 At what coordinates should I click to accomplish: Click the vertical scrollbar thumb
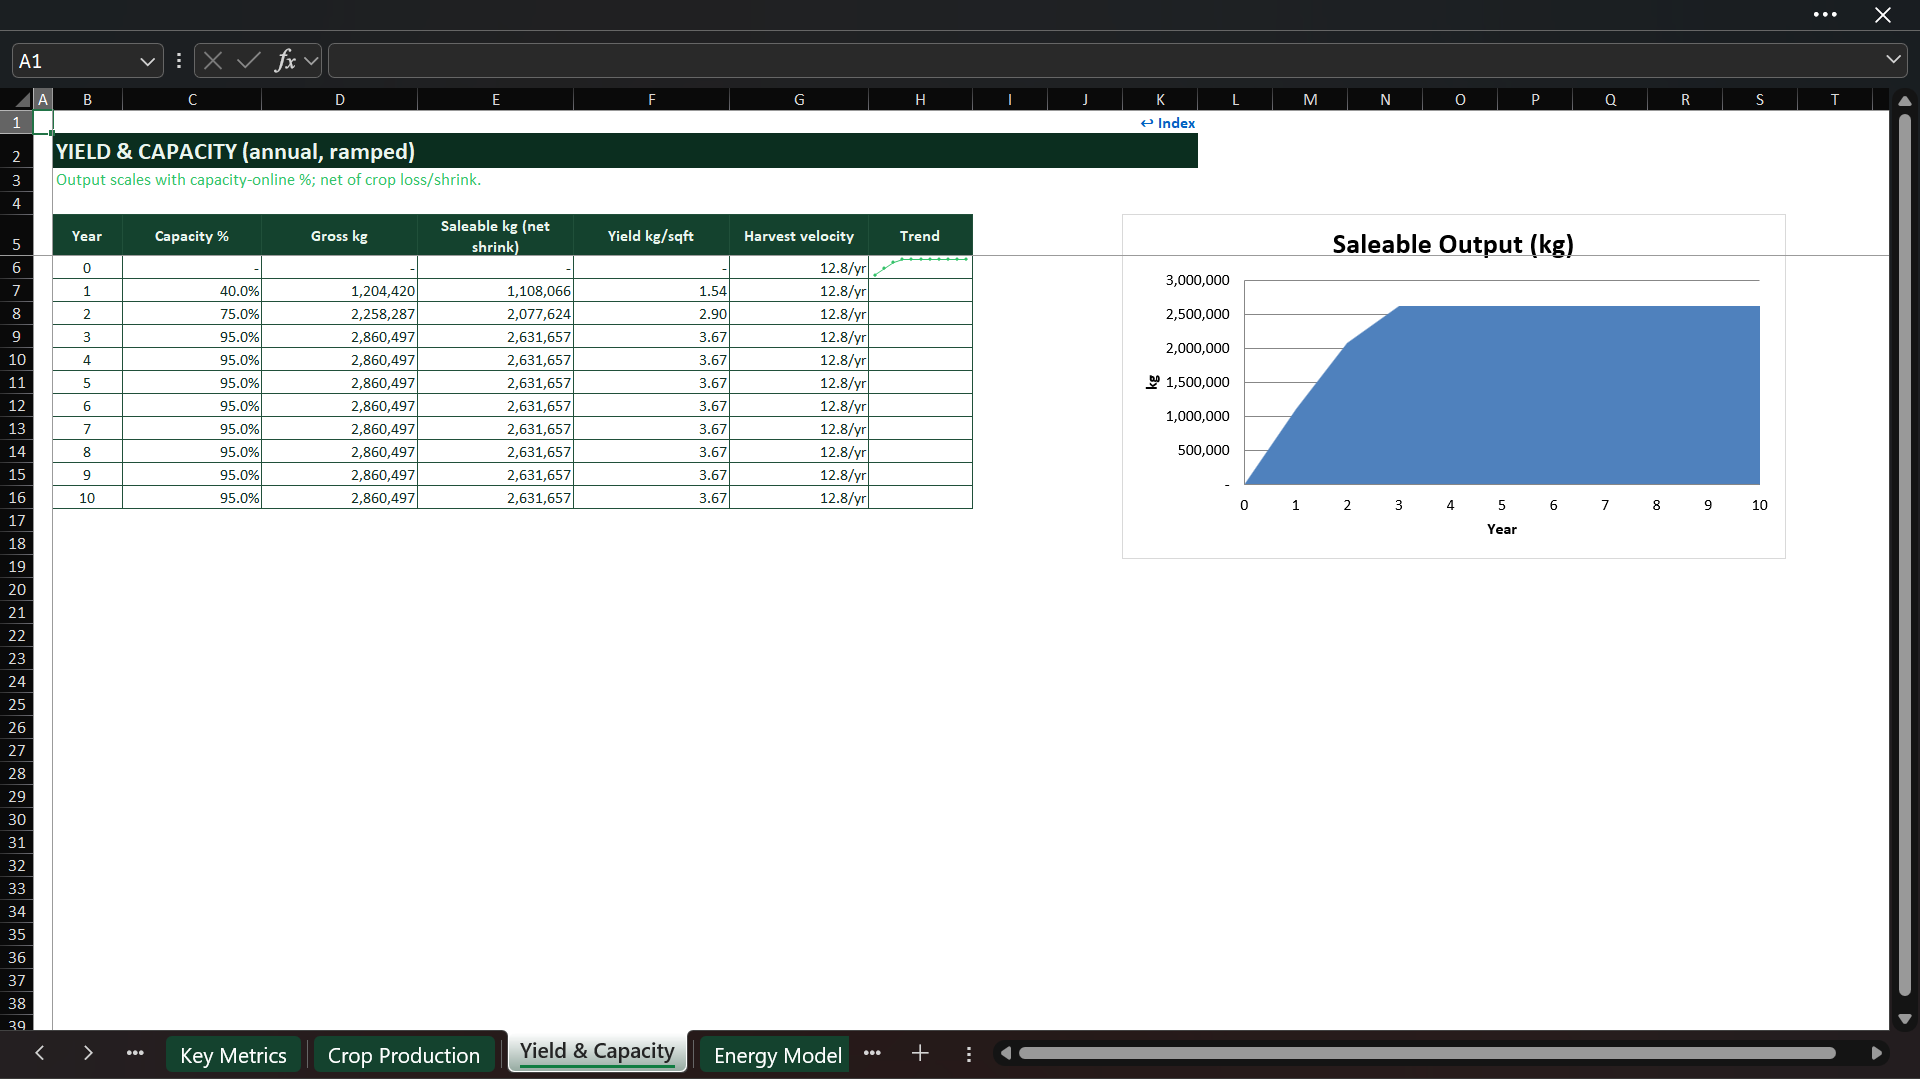[1905, 555]
